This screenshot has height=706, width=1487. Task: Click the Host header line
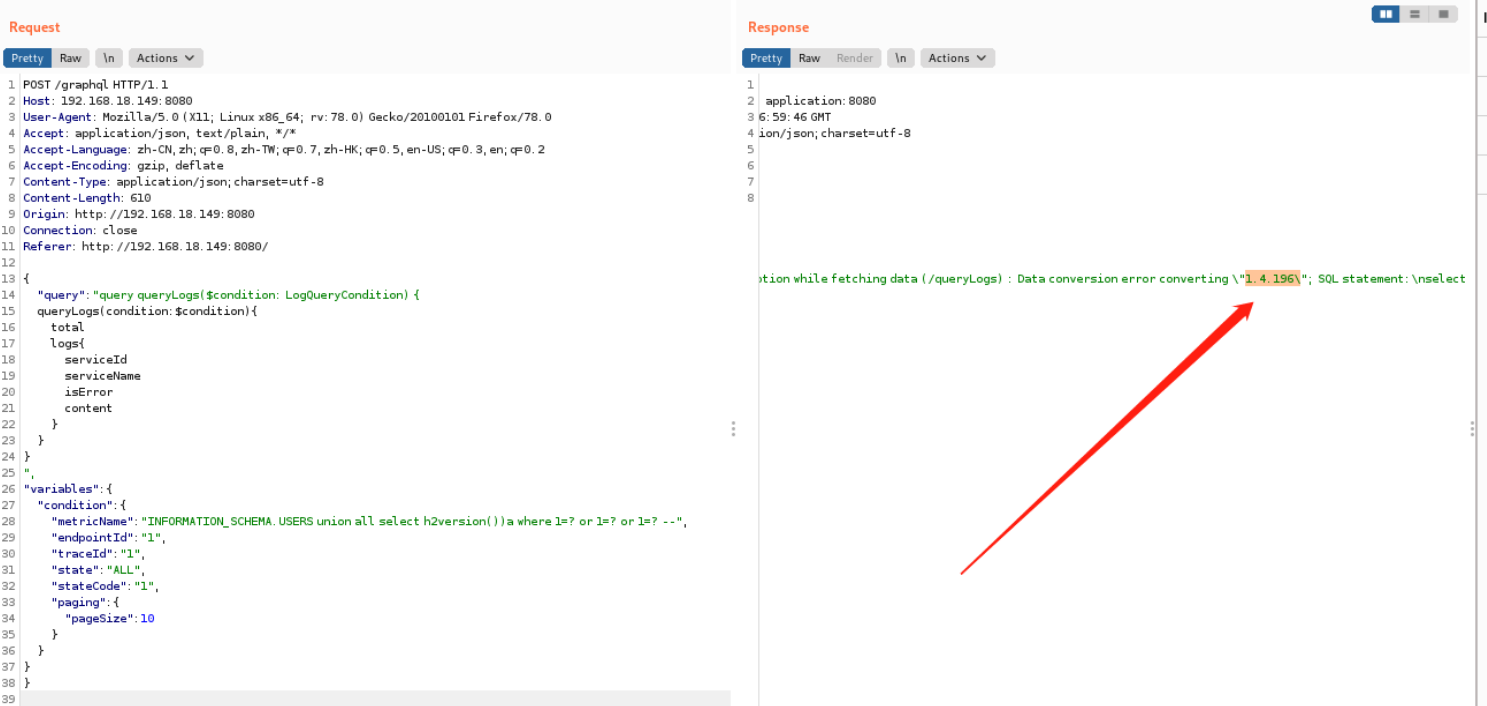[108, 101]
